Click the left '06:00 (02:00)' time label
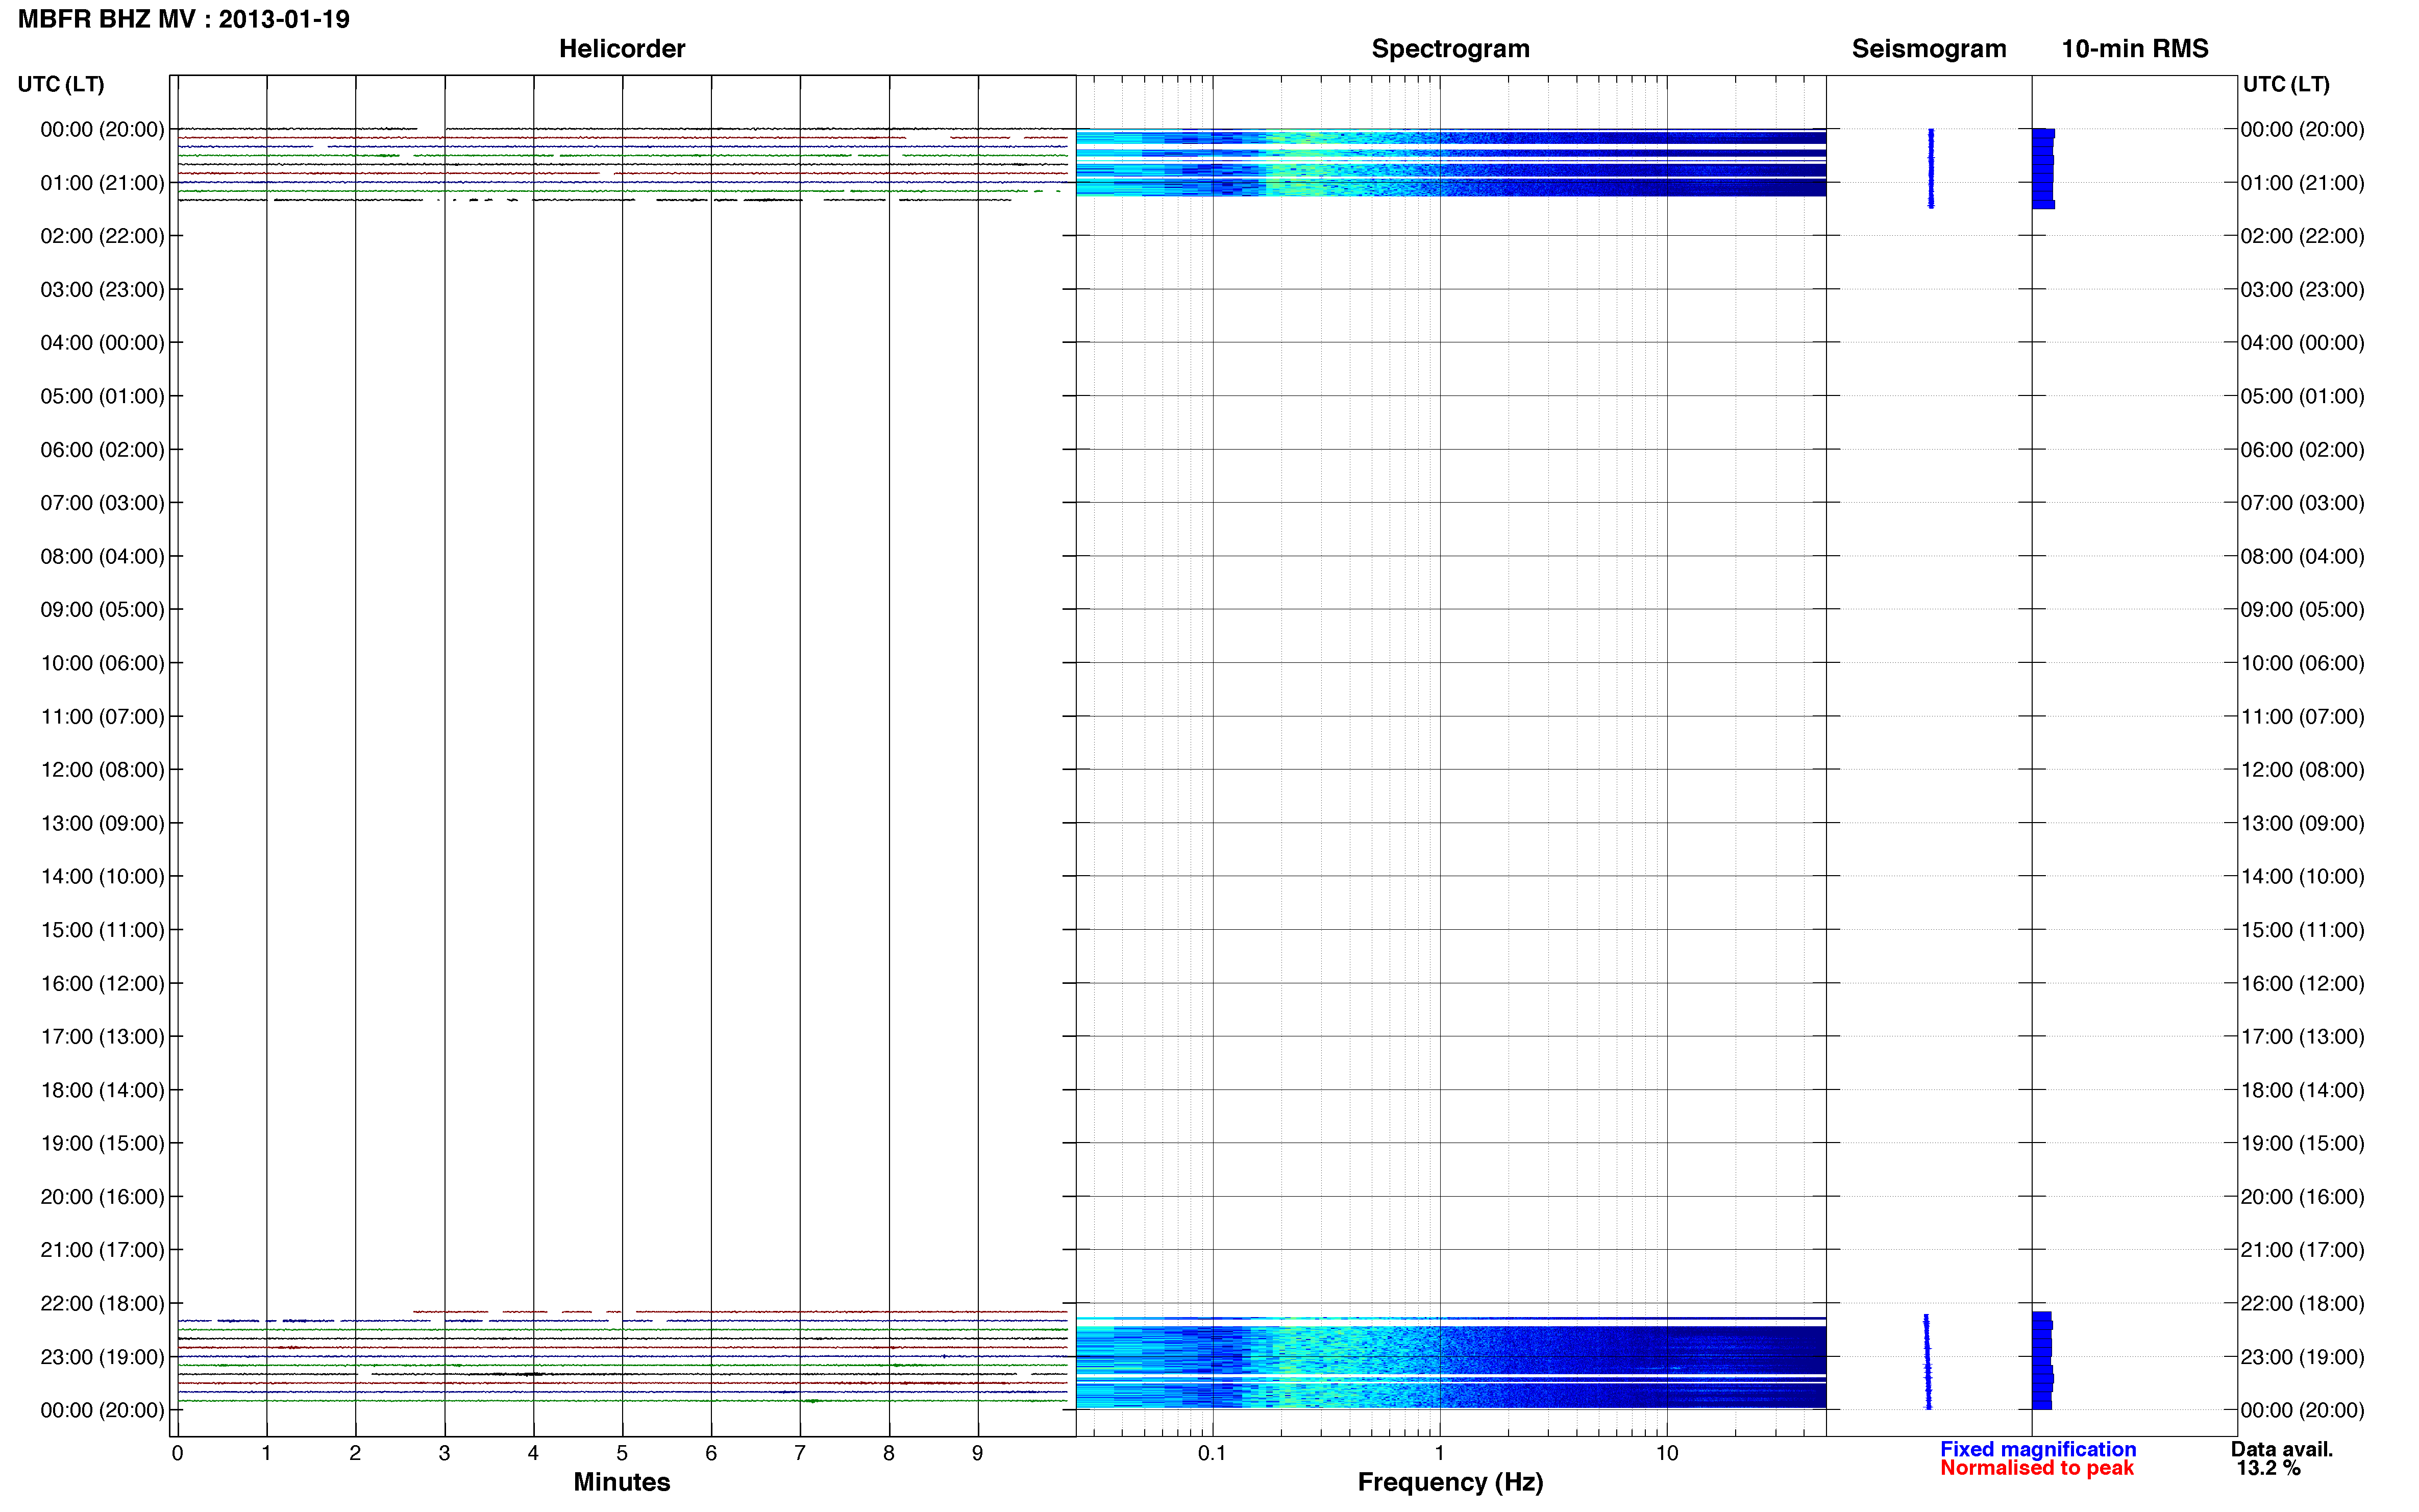Viewport: 2419px width, 1512px height. click(102, 450)
